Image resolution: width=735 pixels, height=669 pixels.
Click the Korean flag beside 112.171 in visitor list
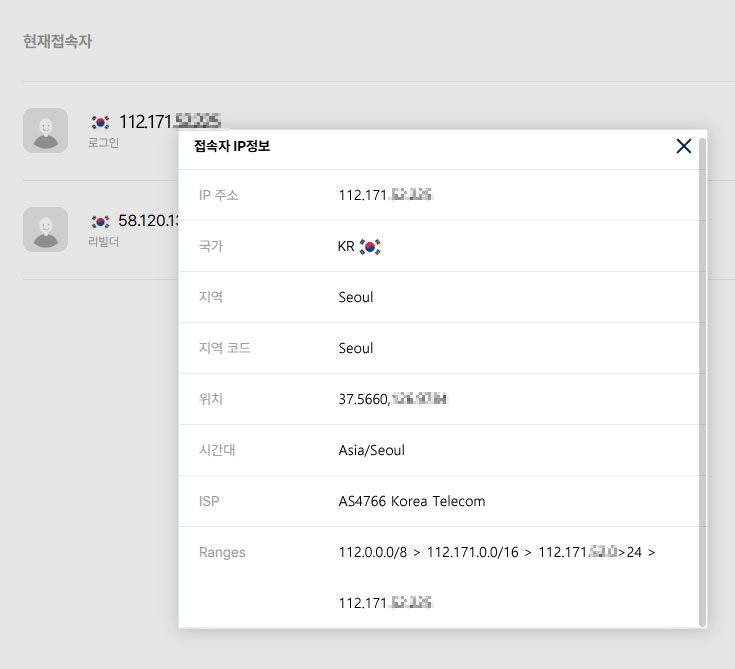(100, 122)
